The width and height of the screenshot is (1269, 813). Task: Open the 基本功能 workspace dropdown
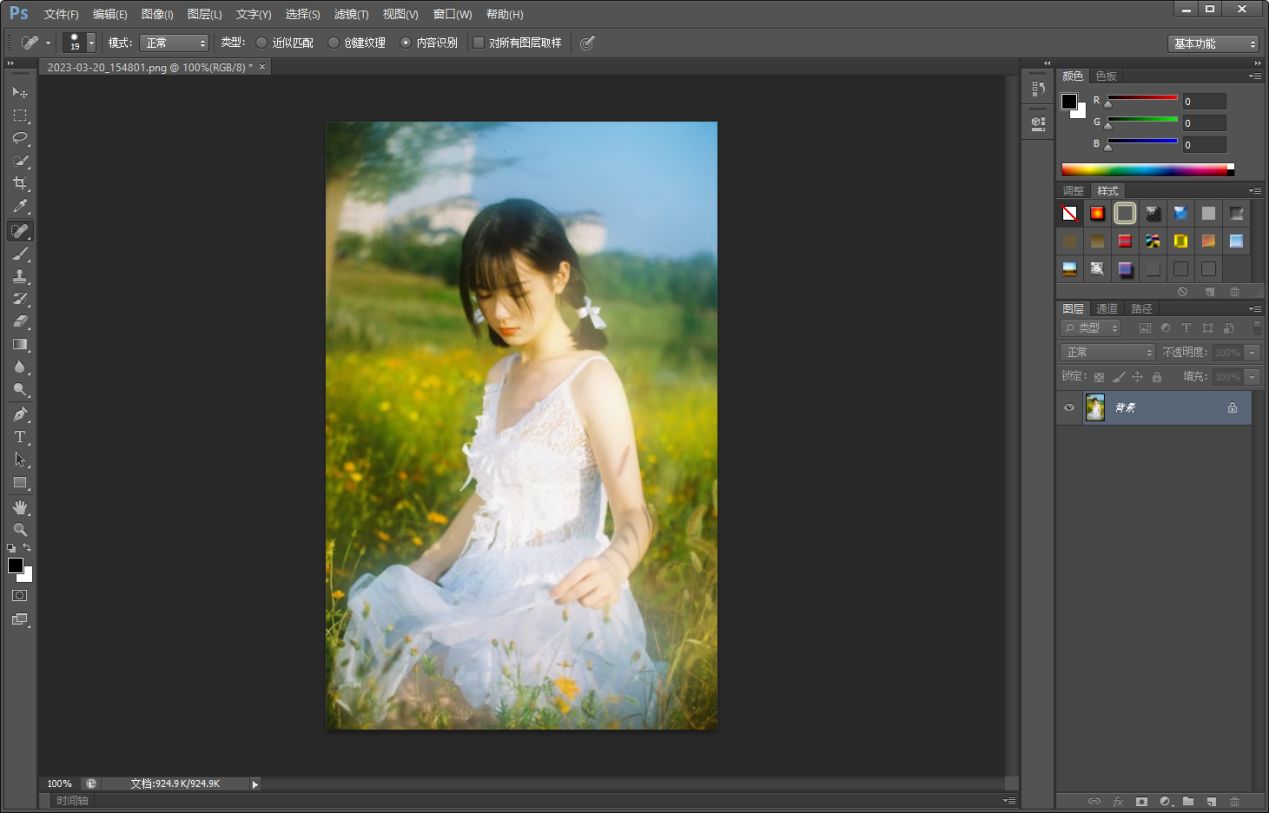pyautogui.click(x=1213, y=44)
